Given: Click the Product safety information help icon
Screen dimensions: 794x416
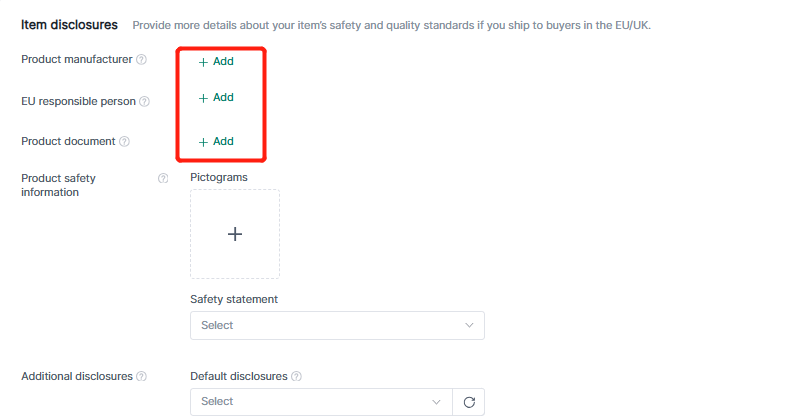Looking at the screenshot, I should (x=163, y=178).
